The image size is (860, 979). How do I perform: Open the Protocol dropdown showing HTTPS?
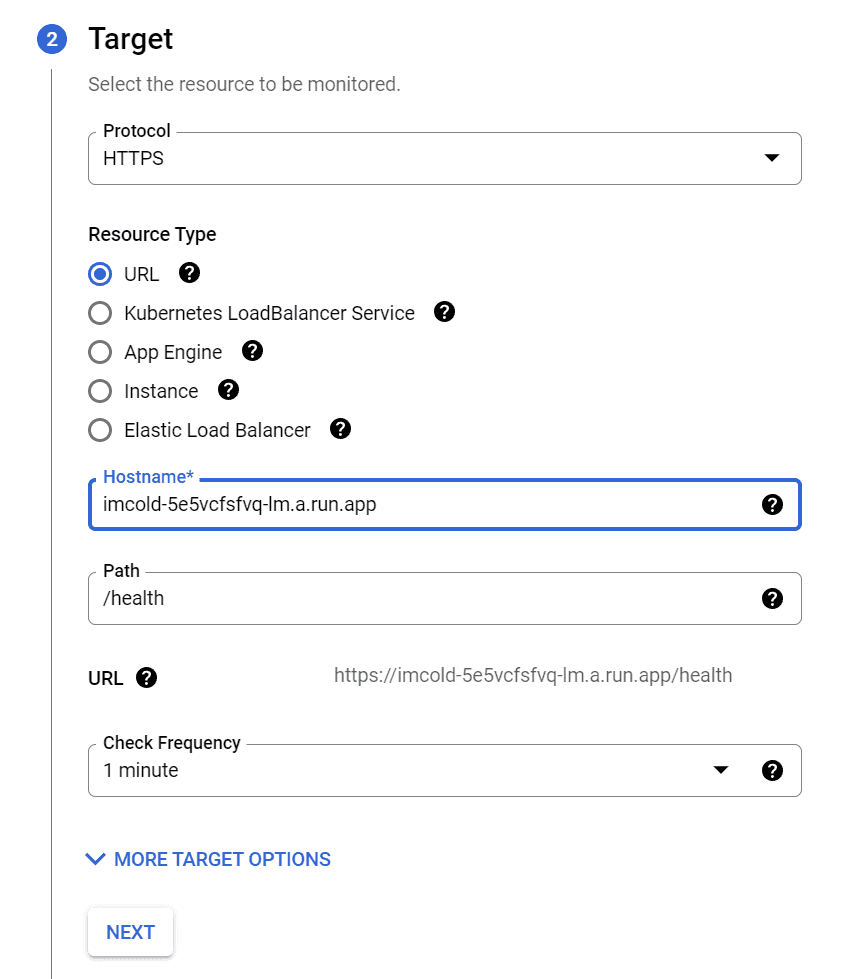(x=444, y=158)
